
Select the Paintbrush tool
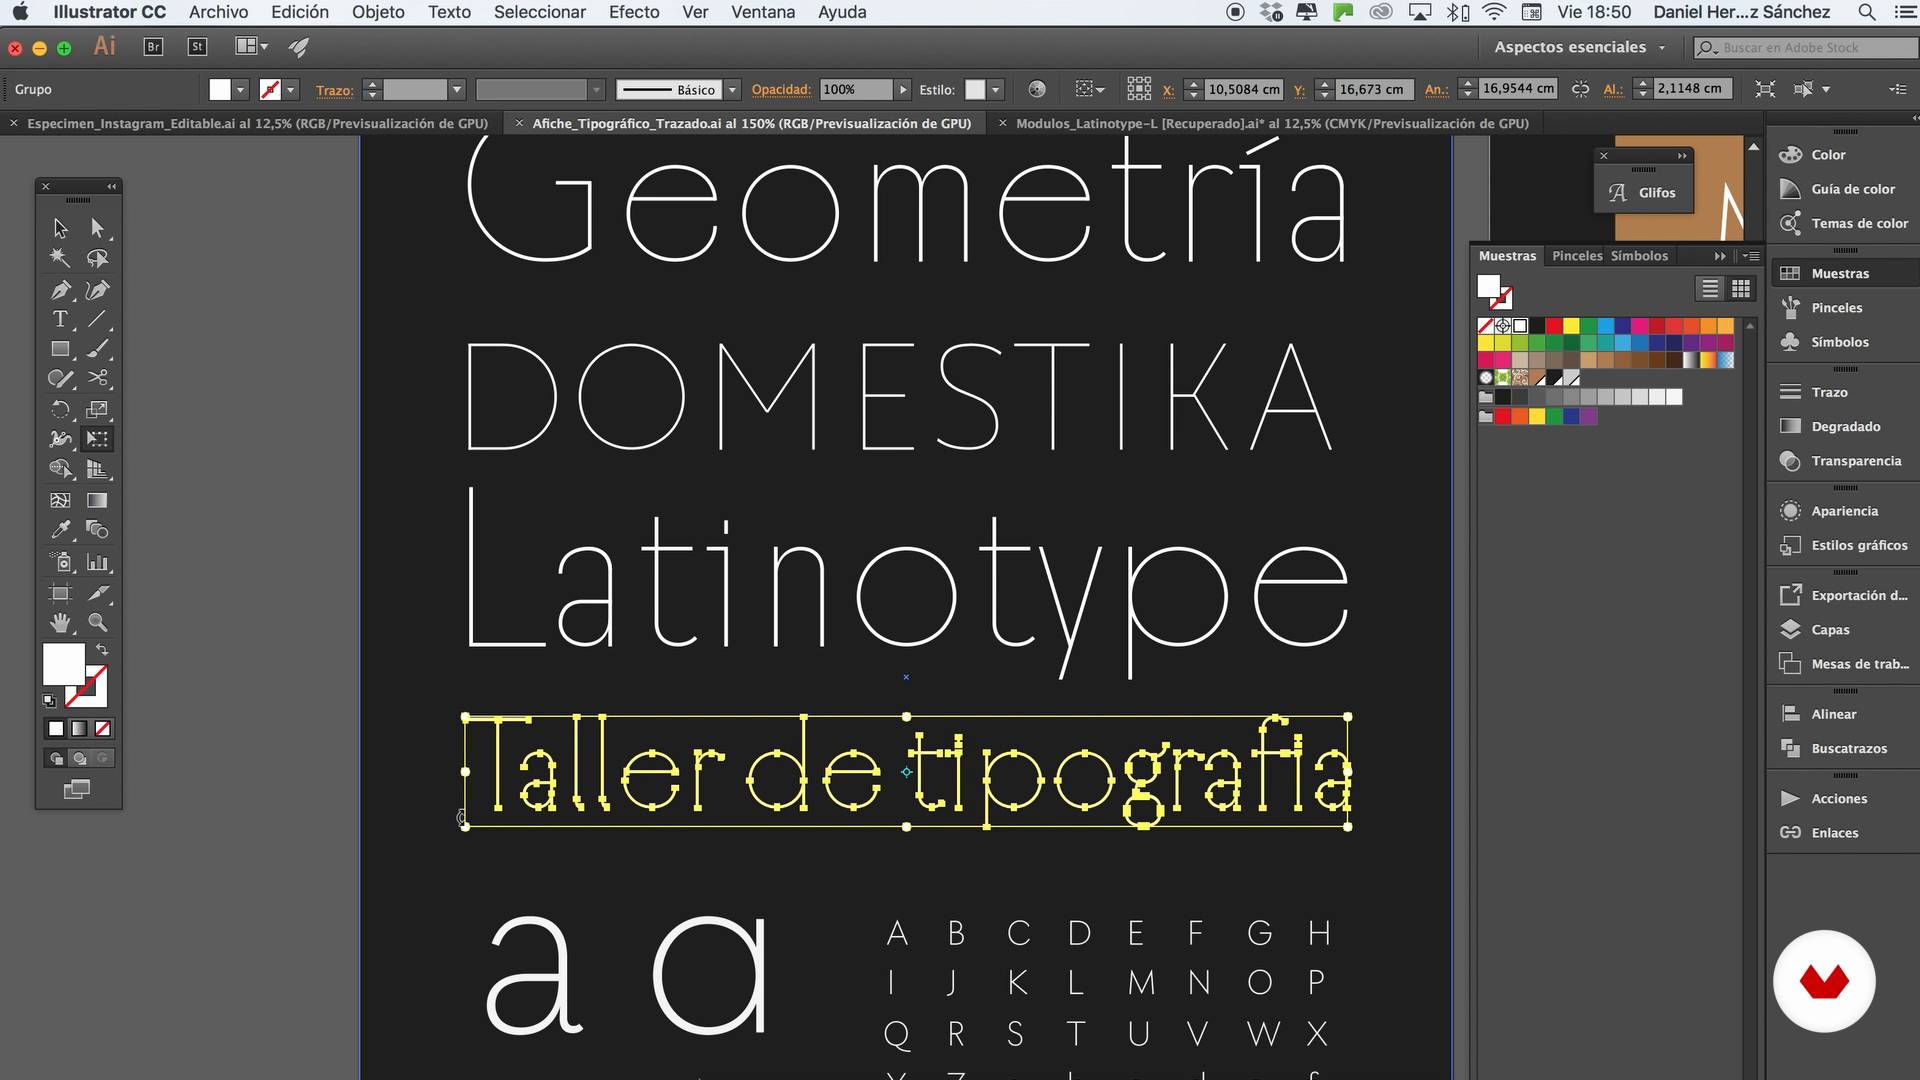tap(97, 349)
